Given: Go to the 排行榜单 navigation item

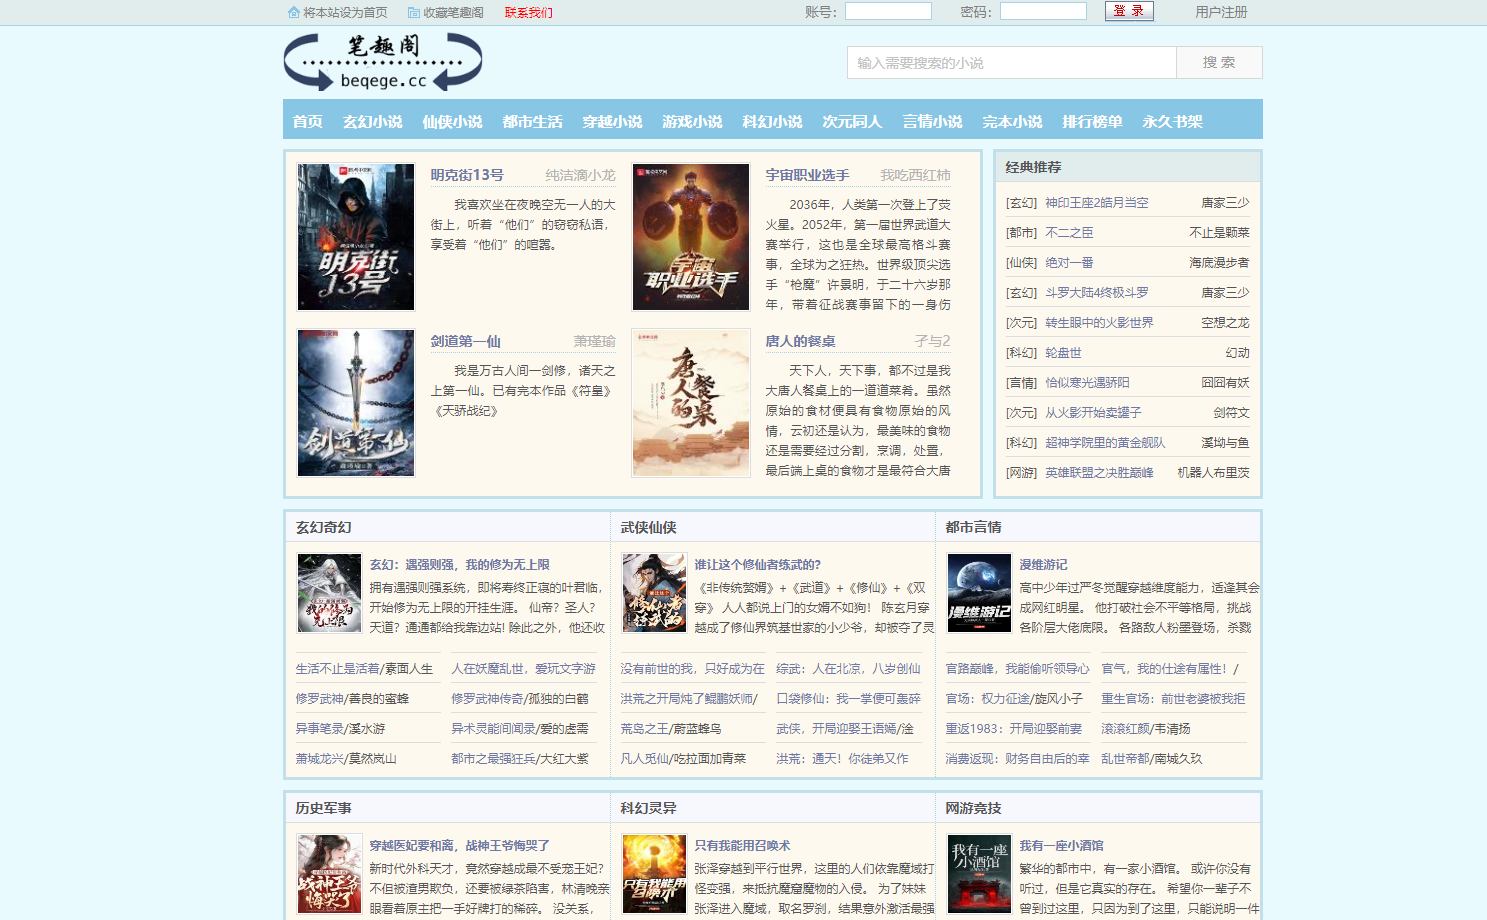Looking at the screenshot, I should click(1092, 121).
